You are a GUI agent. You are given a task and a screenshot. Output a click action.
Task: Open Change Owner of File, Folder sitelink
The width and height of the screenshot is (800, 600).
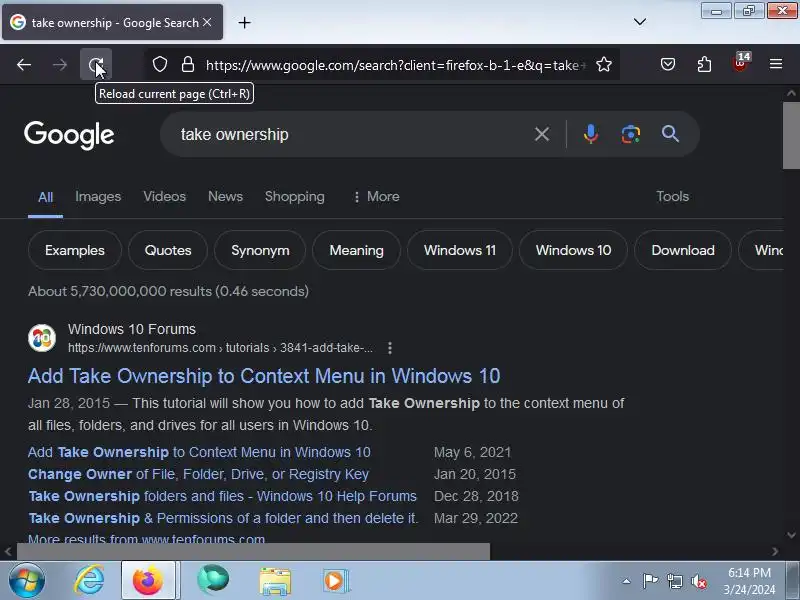click(x=198, y=474)
